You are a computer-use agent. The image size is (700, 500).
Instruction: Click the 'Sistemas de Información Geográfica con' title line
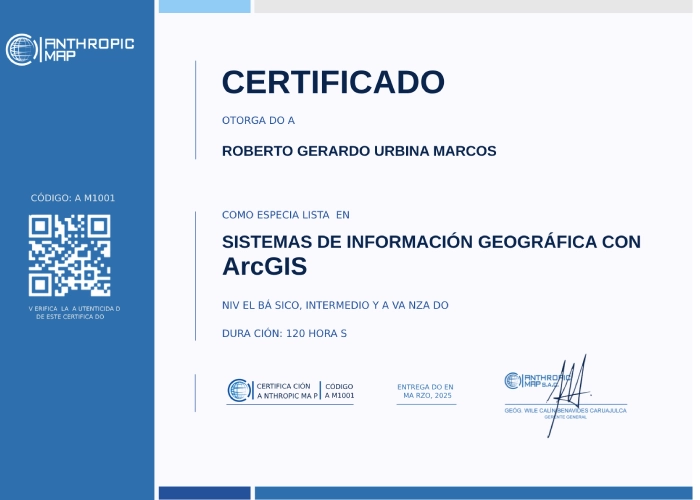tap(431, 242)
